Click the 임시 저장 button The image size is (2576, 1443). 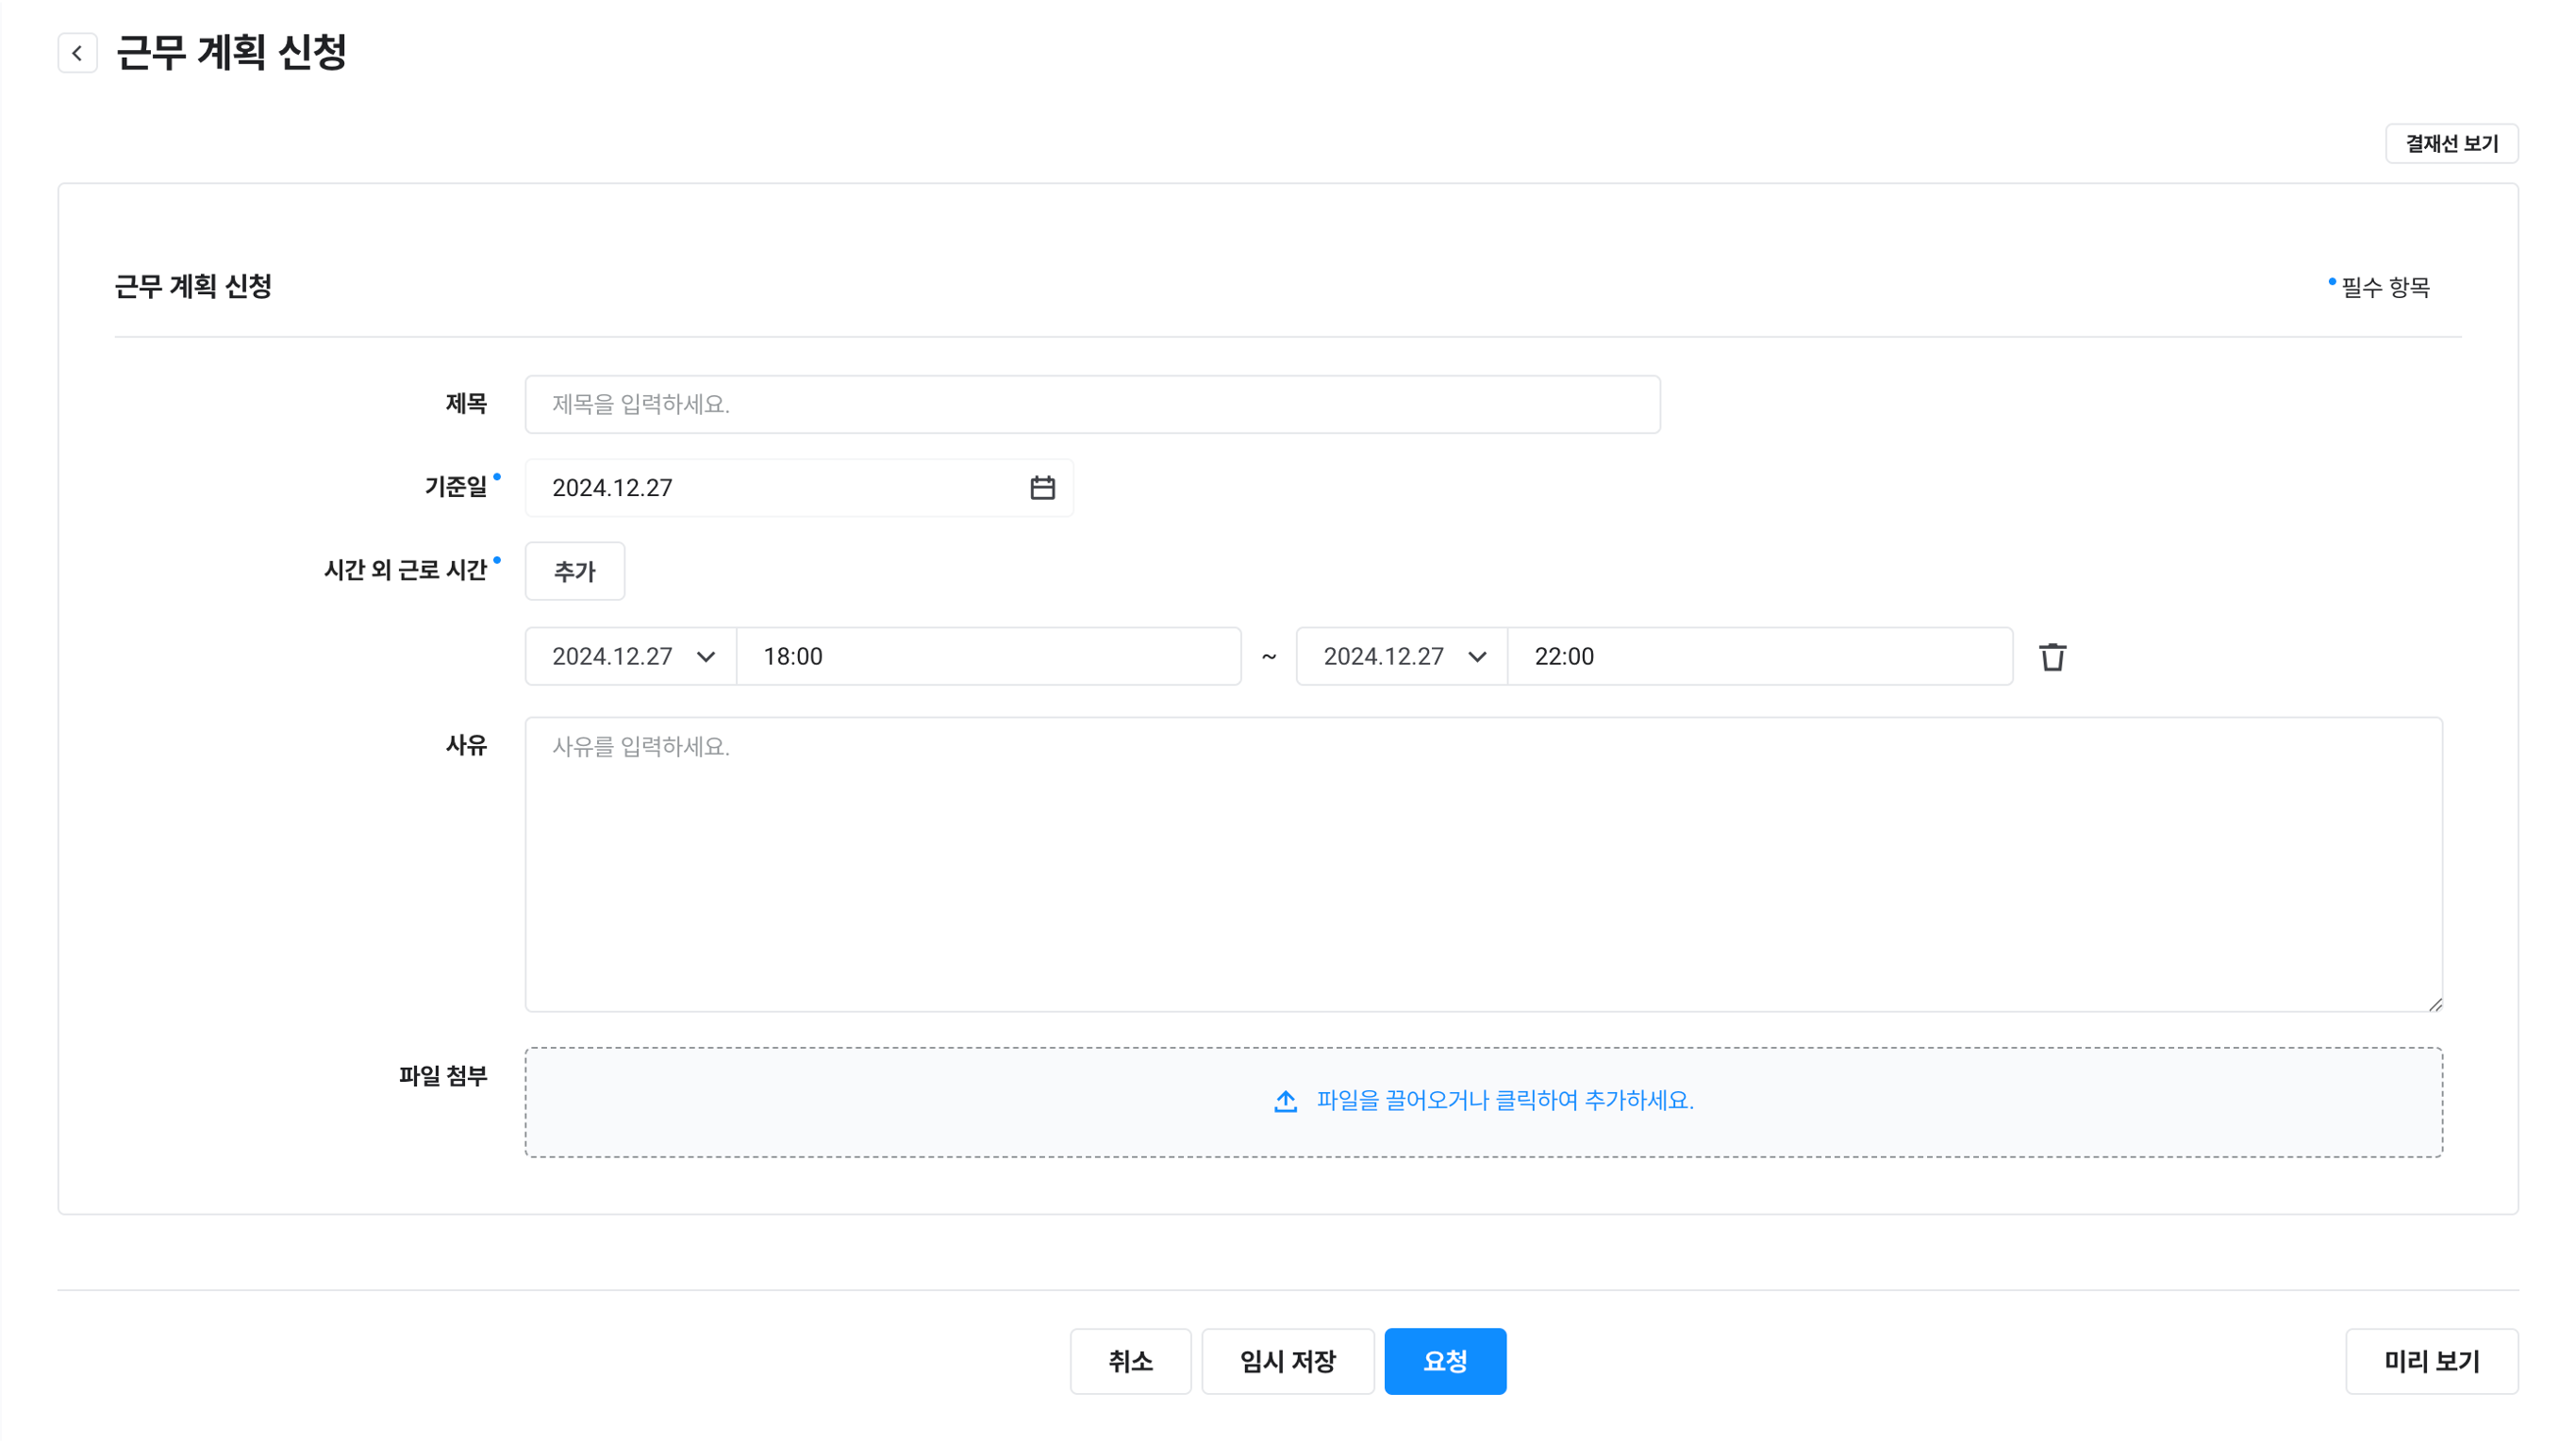coord(1287,1361)
